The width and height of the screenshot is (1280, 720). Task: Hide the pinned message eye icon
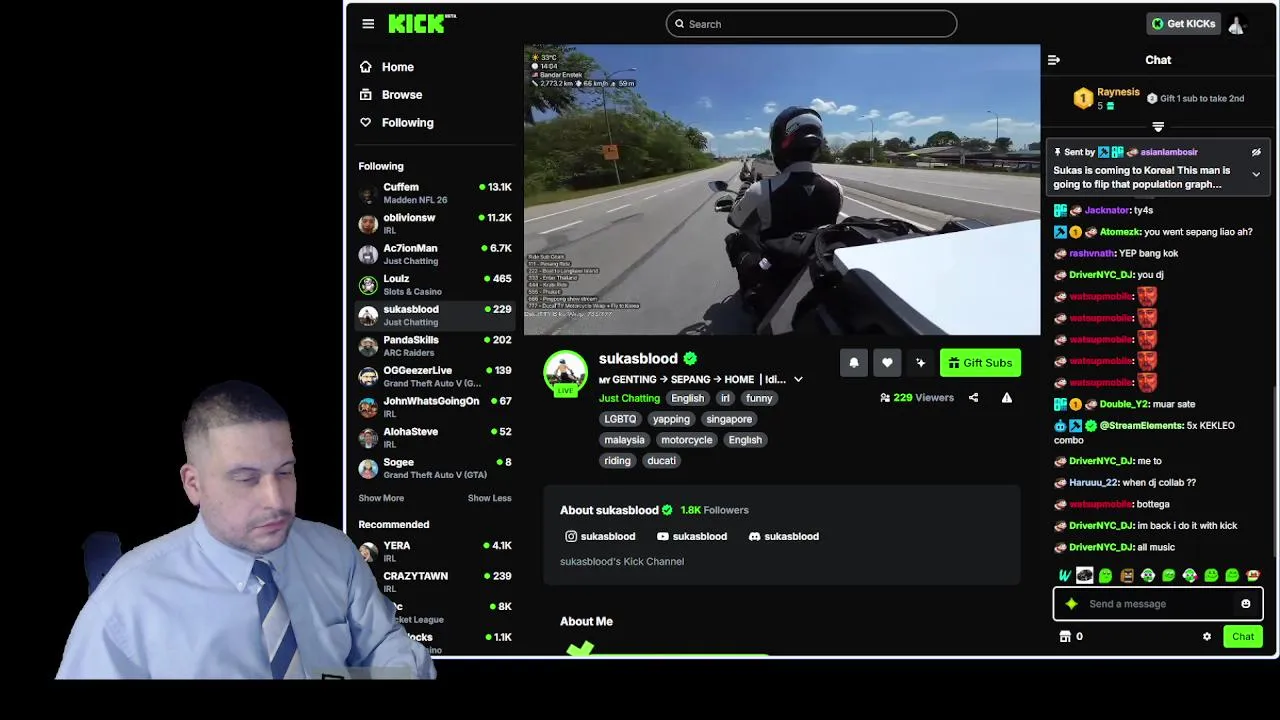pos(1256,153)
